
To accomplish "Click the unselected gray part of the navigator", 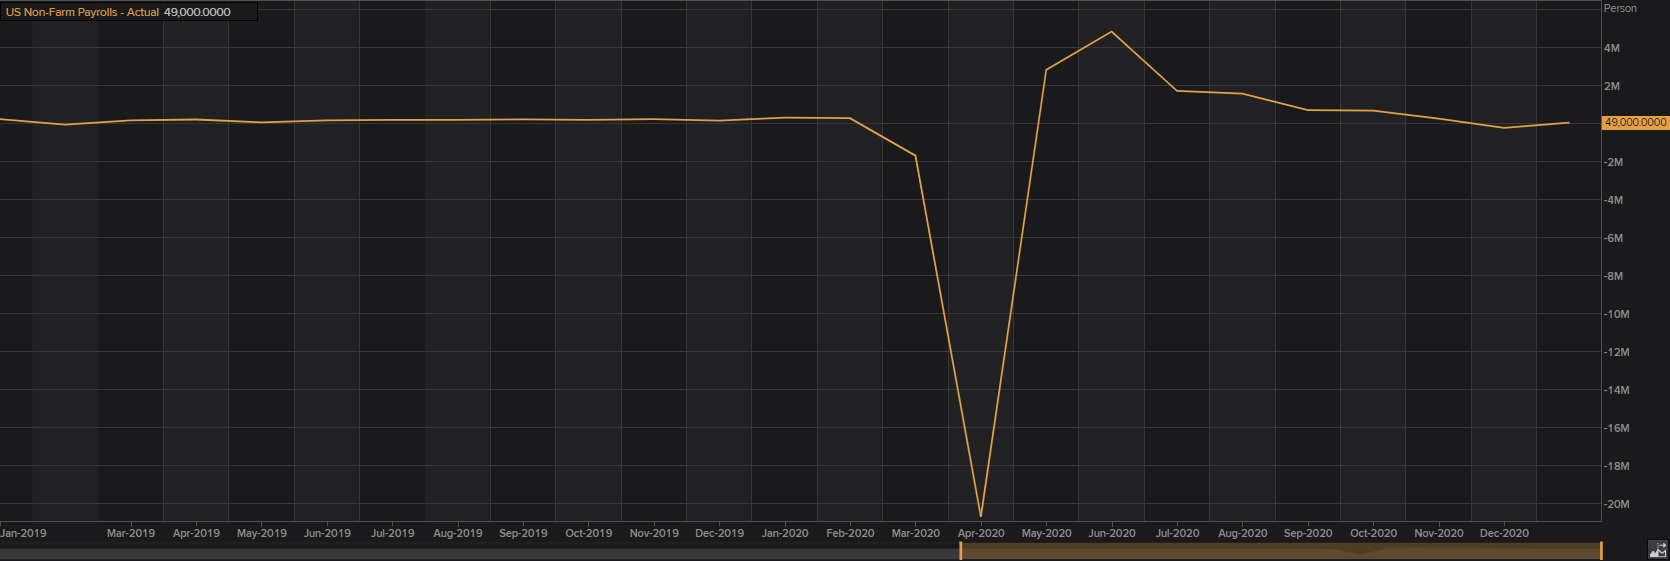I will pyautogui.click(x=479, y=552).
